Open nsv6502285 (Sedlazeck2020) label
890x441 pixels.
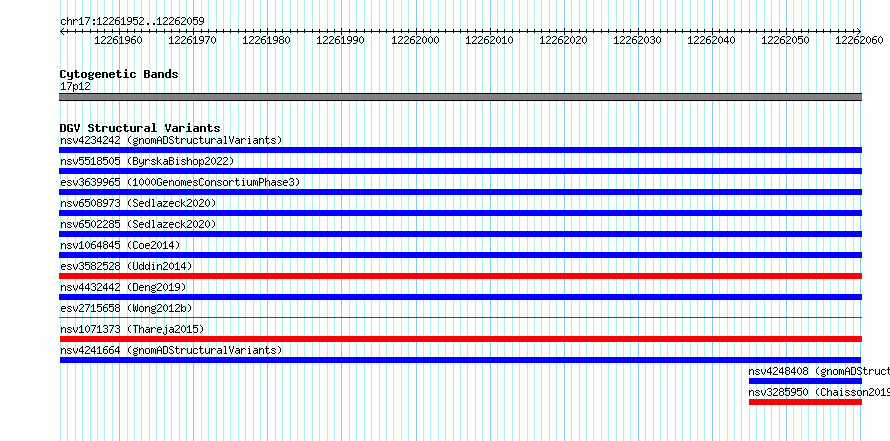[138, 224]
